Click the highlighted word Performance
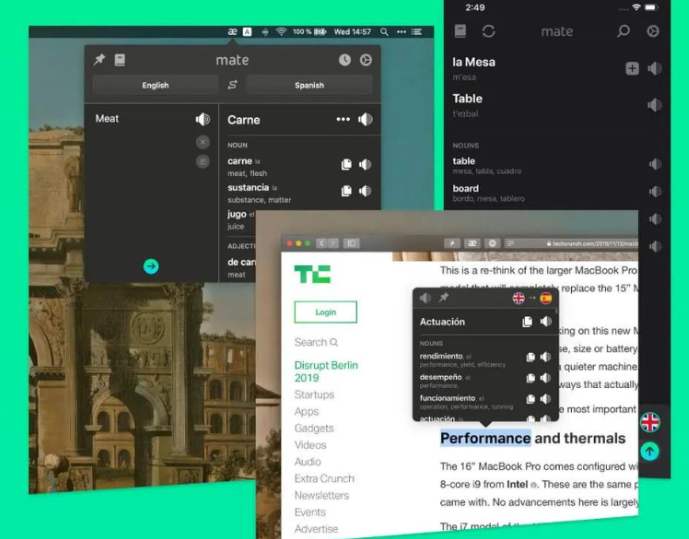The image size is (689, 539). click(x=486, y=438)
